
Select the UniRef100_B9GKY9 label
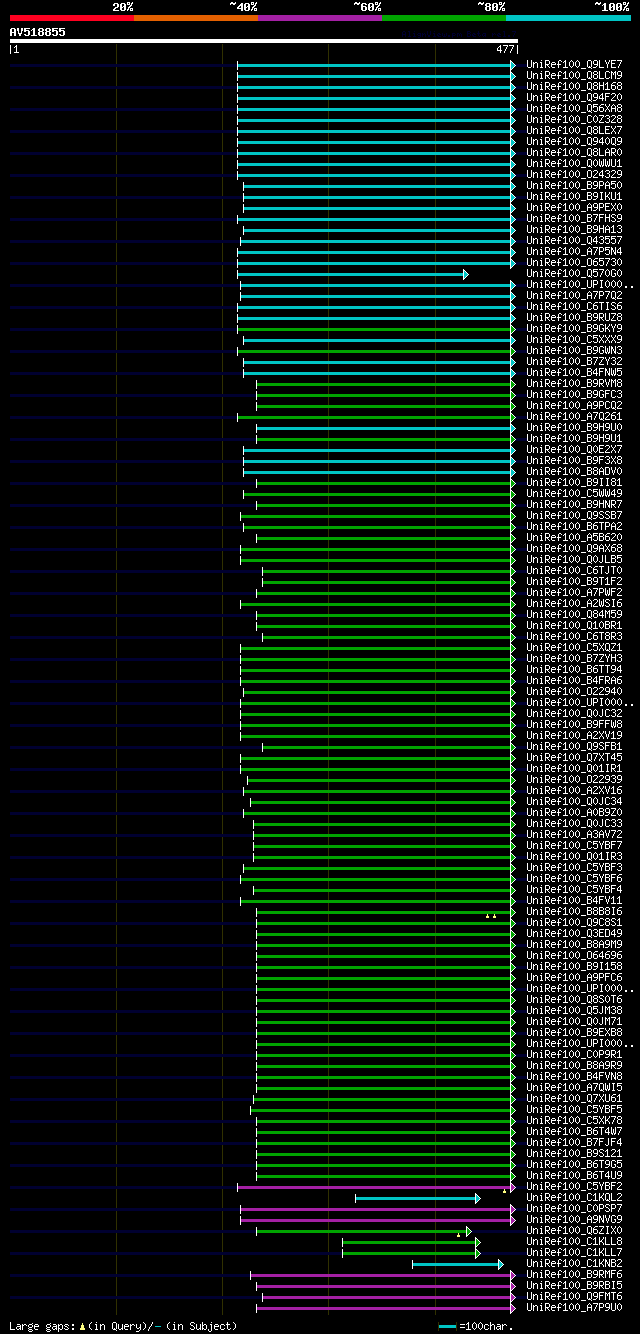click(574, 329)
